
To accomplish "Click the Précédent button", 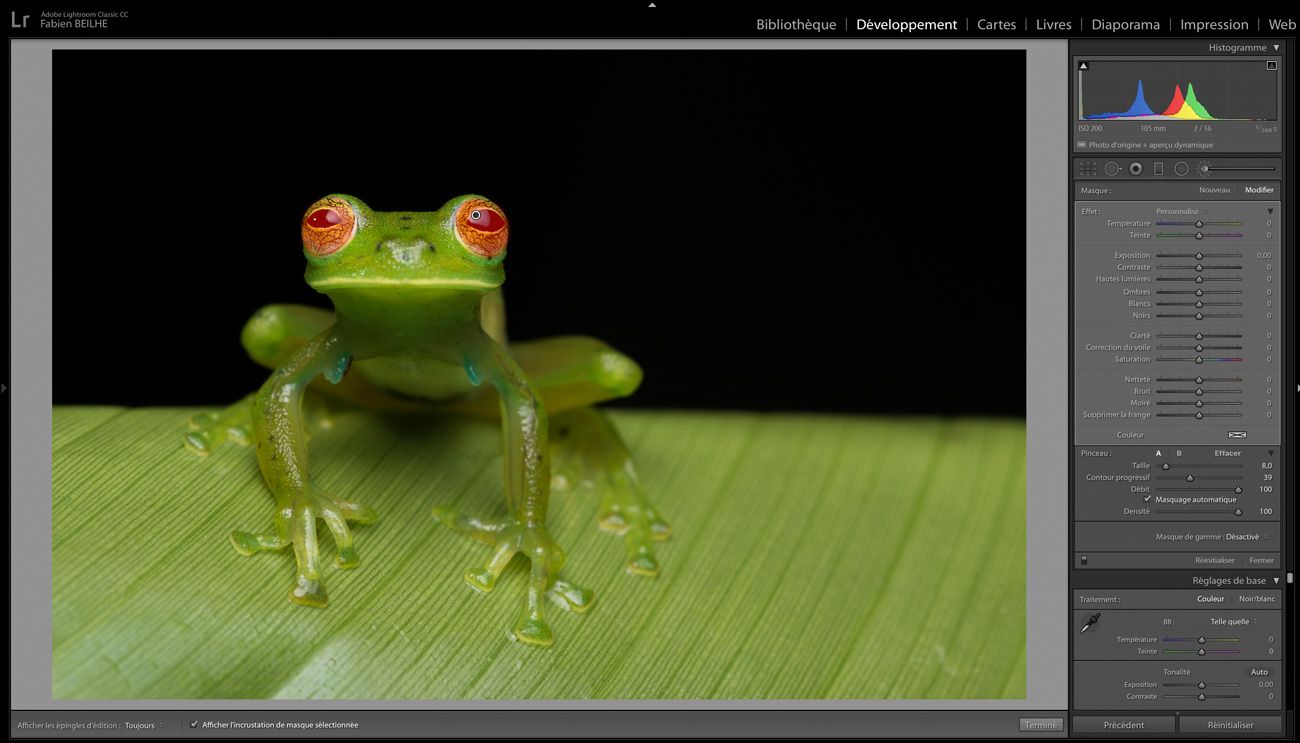I will tap(1123, 725).
